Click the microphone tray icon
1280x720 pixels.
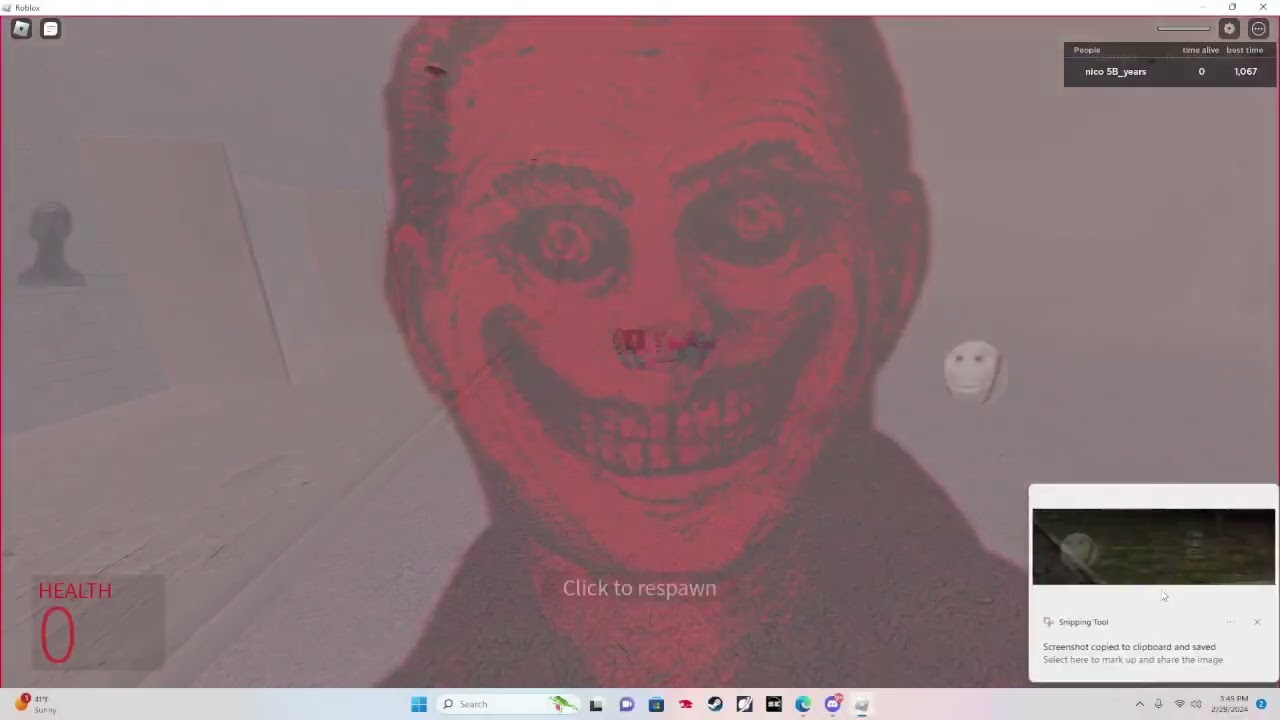click(x=1158, y=704)
